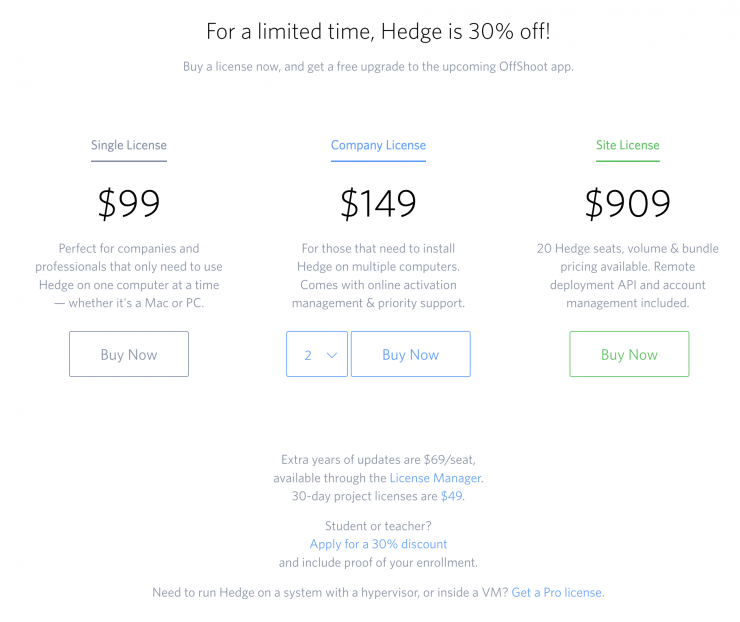
Task: Apply for a 30% discount
Action: click(378, 544)
